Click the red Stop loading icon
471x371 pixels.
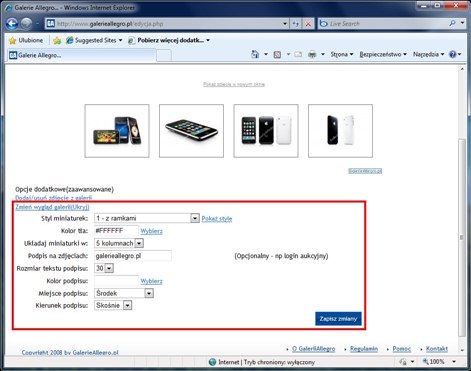[x=308, y=24]
